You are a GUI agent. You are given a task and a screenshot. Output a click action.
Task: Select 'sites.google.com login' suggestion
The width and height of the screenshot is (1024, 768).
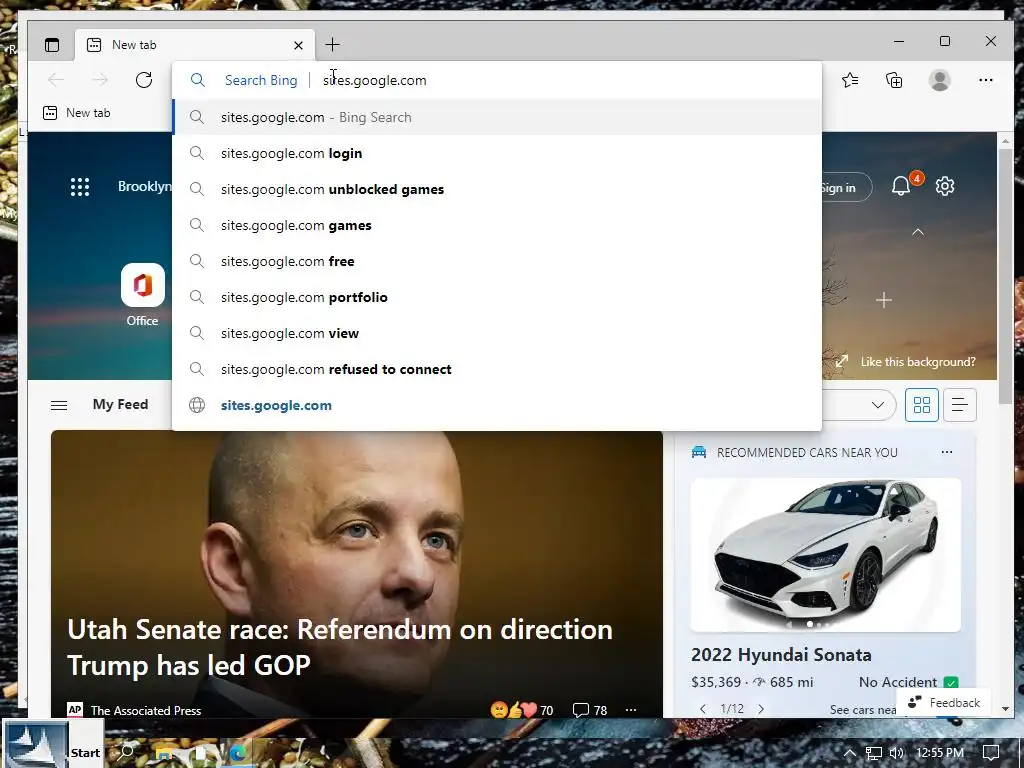[x=498, y=153]
